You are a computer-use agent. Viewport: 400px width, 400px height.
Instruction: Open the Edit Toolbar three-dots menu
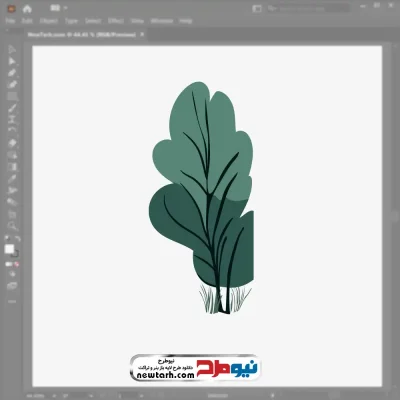(12, 301)
